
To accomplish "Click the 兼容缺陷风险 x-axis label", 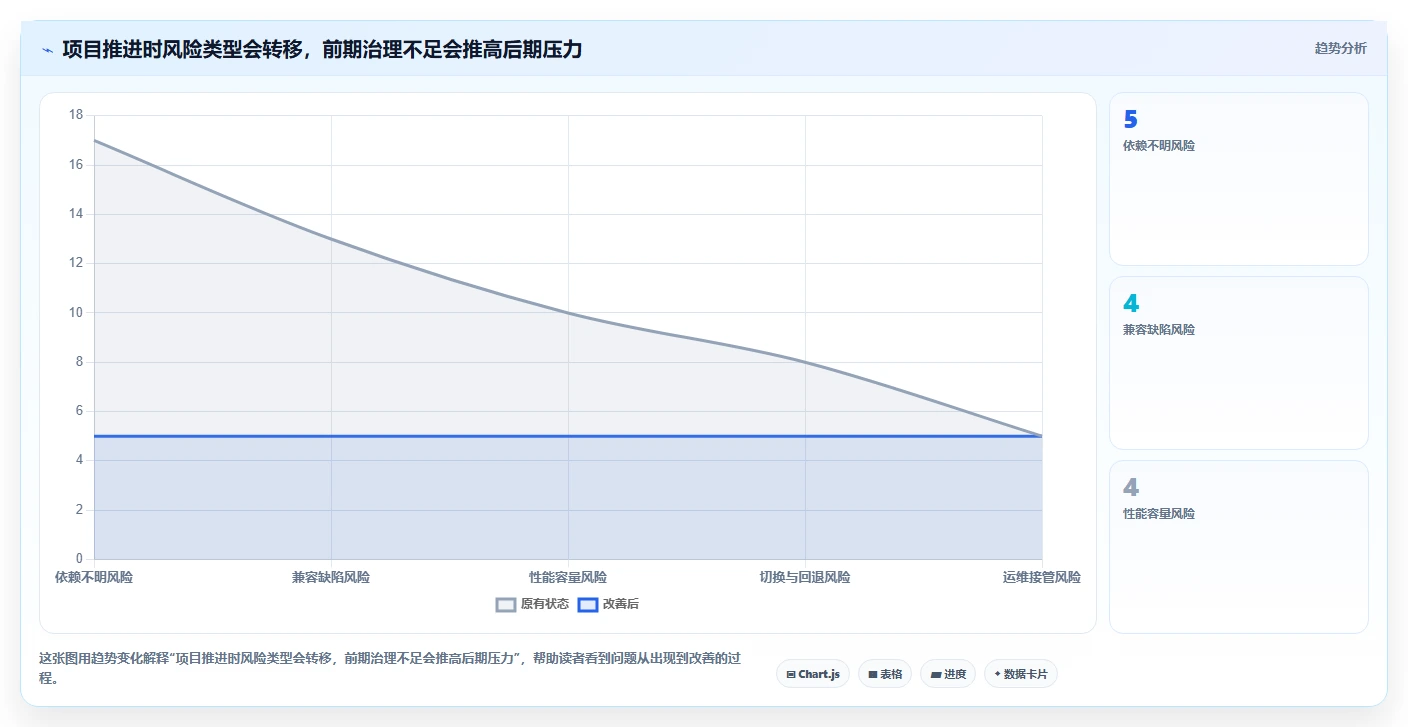I will pyautogui.click(x=331, y=577).
